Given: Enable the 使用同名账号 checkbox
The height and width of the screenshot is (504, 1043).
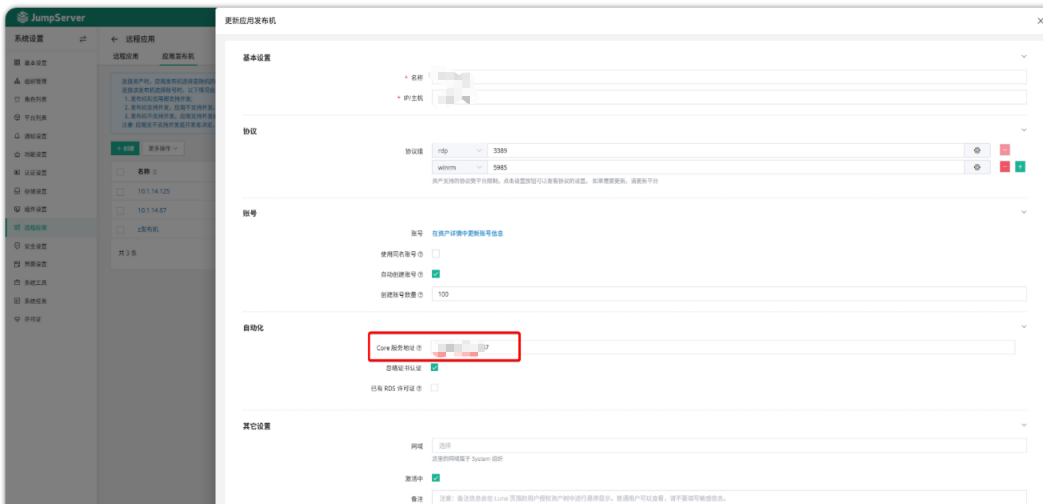Looking at the screenshot, I should (x=435, y=254).
